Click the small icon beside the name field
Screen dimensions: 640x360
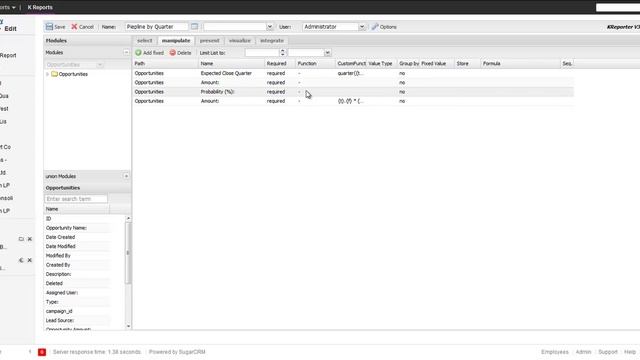[194, 27]
